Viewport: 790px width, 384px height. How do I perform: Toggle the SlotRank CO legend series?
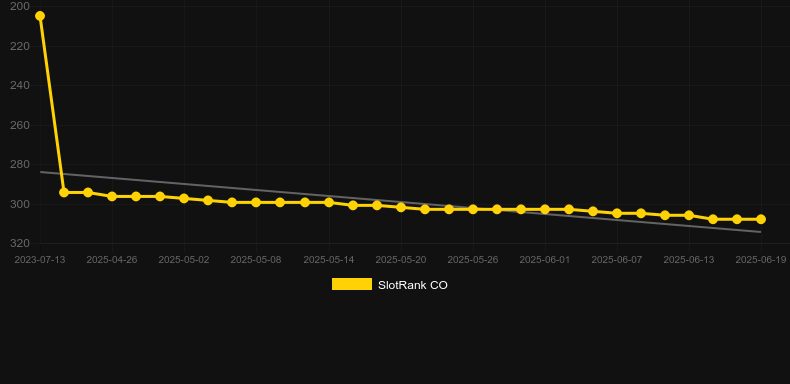[x=389, y=285]
